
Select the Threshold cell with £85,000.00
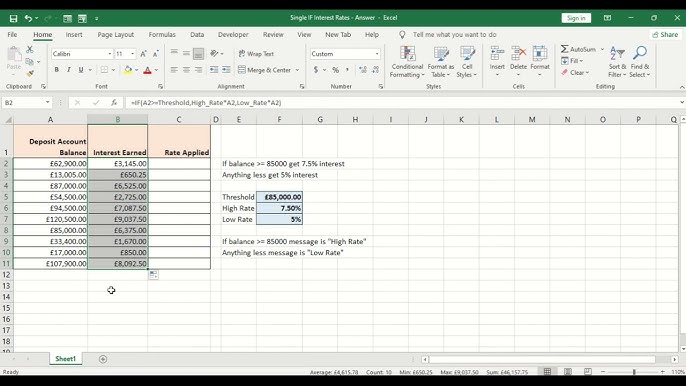click(x=279, y=197)
